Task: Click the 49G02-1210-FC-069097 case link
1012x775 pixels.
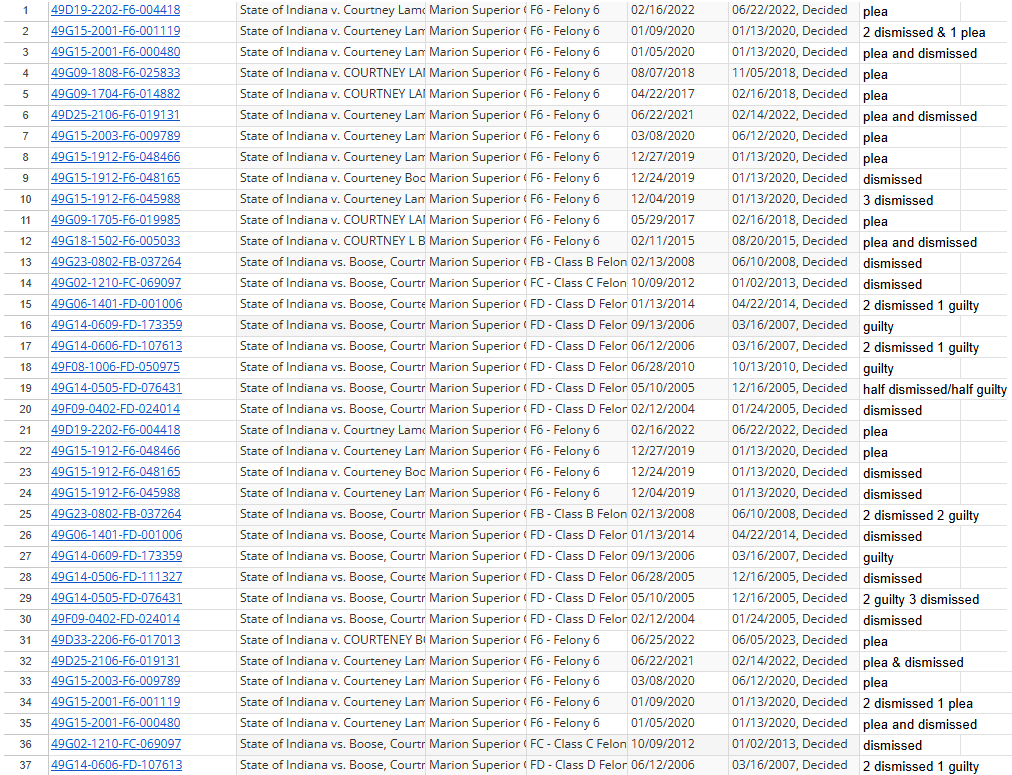Action: click(x=115, y=283)
